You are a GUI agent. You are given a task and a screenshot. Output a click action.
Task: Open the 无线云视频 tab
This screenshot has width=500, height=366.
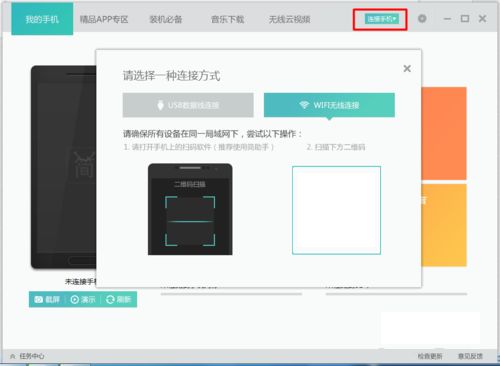[x=290, y=19]
